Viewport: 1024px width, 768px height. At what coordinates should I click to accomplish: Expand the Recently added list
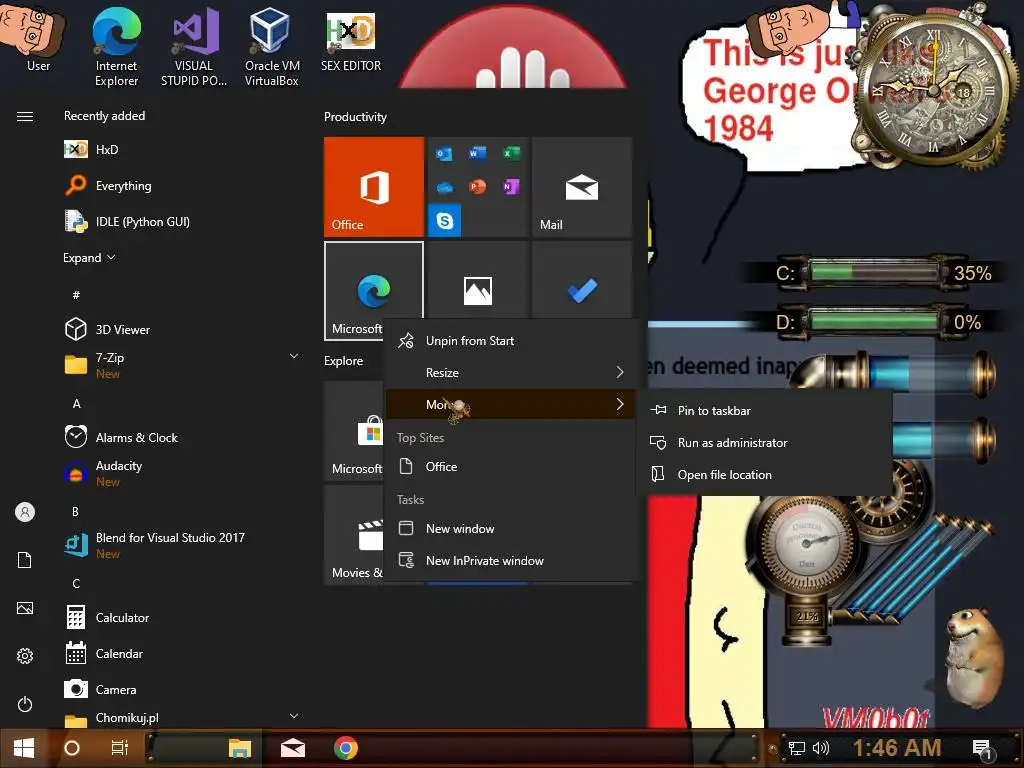coord(89,257)
